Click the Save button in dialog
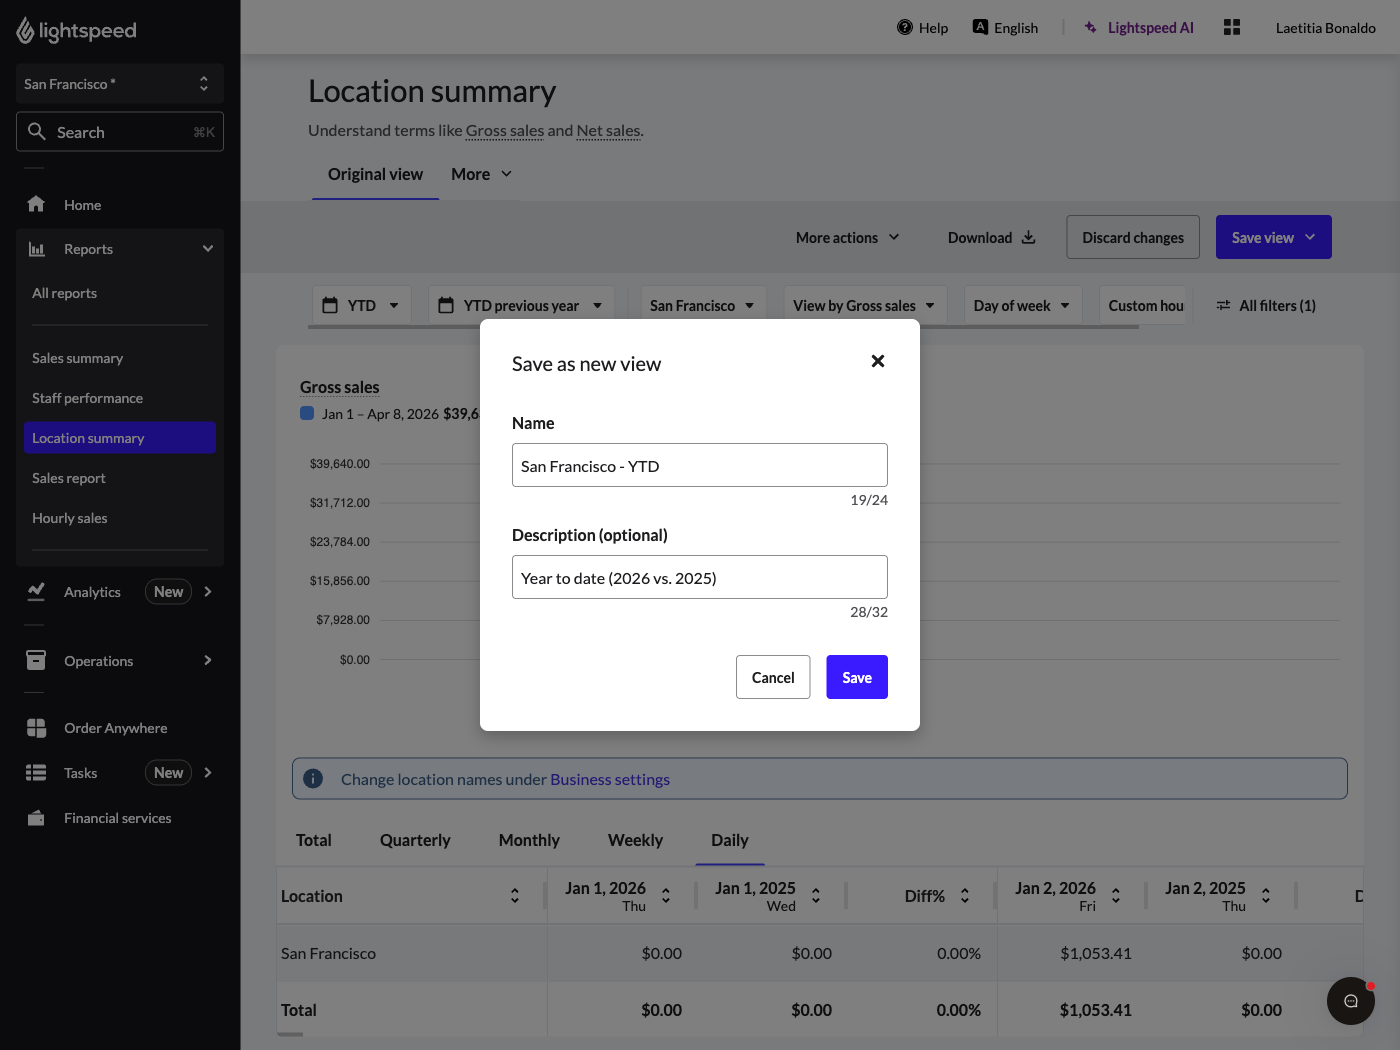This screenshot has height=1050, width=1400. click(856, 677)
